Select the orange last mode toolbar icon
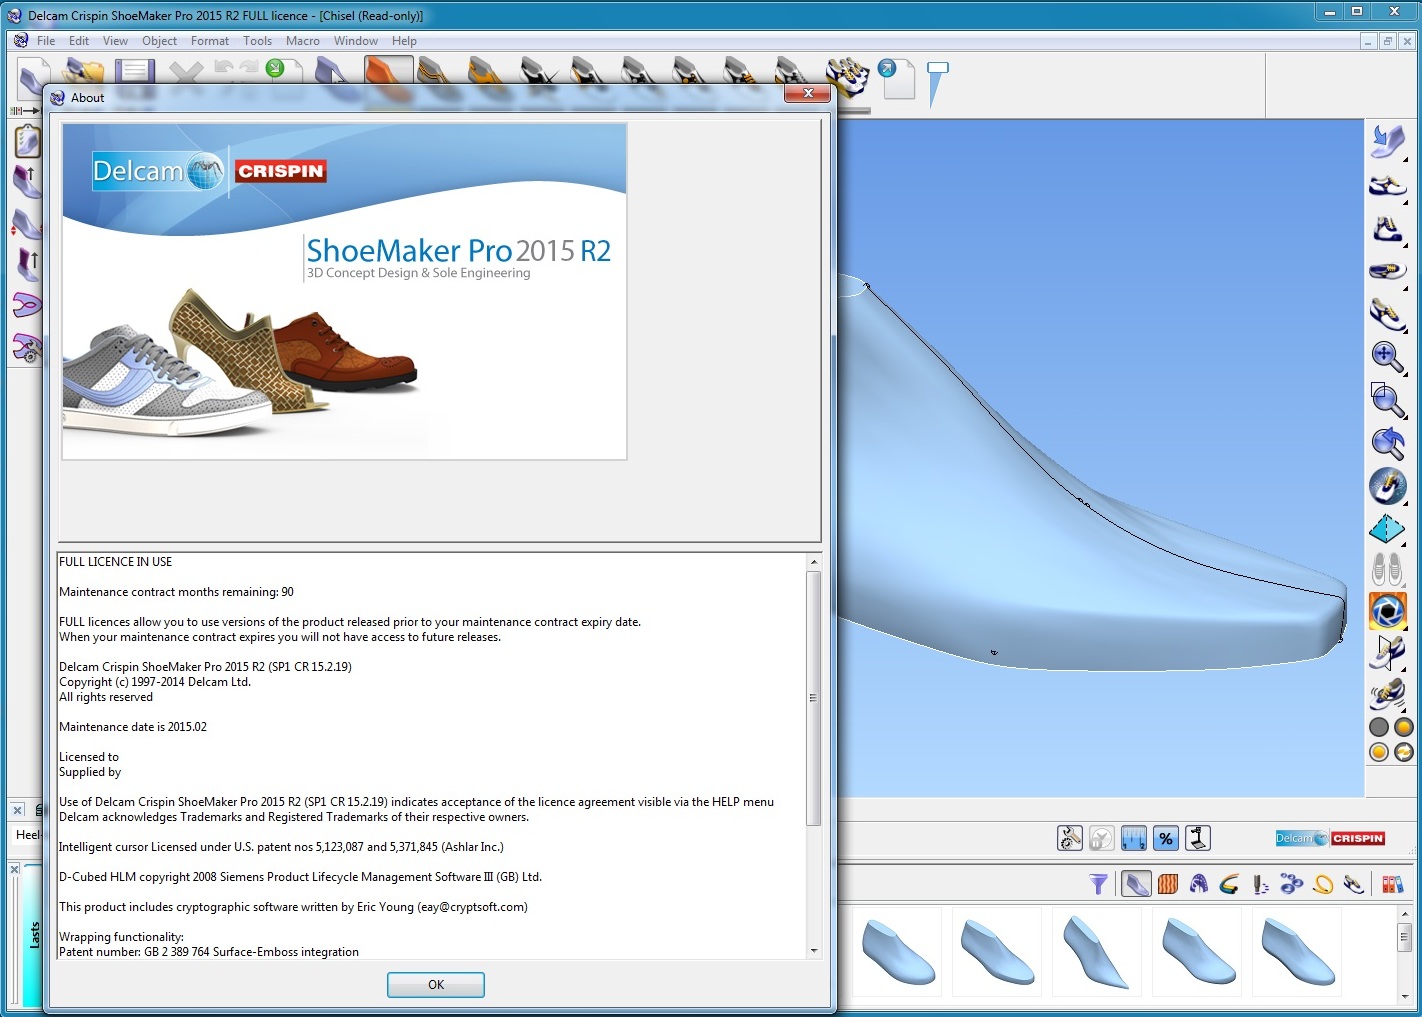The image size is (1422, 1017). 389,74
